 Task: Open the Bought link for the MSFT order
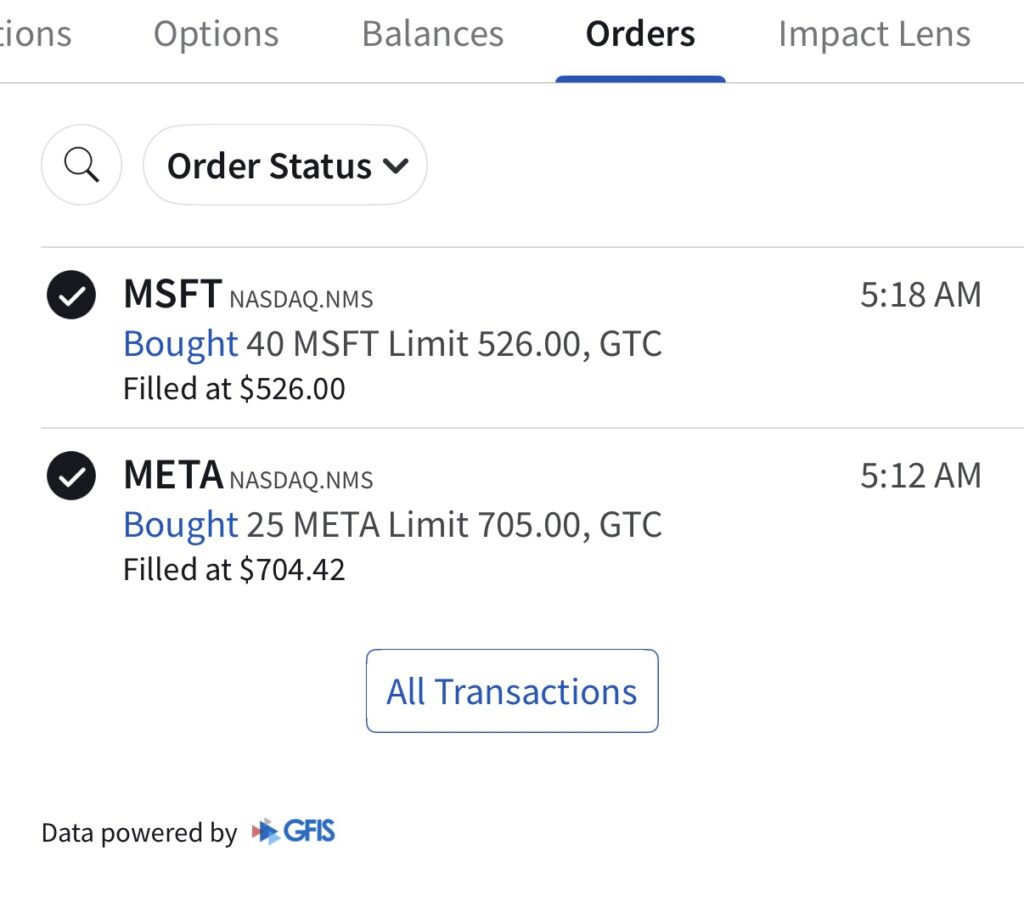(x=180, y=344)
